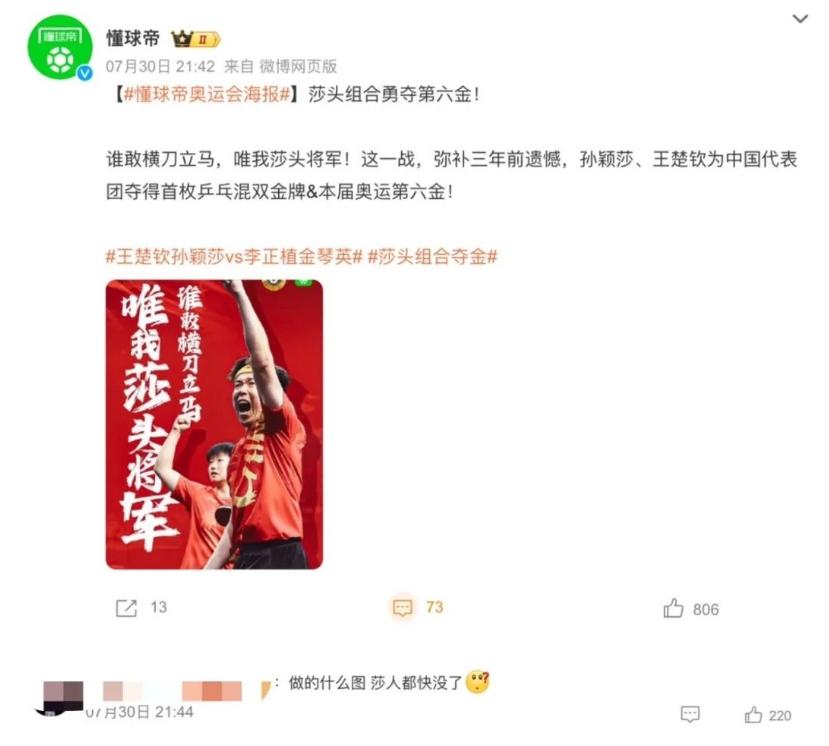Viewport: 829px width, 746px height.
Task: Enlarge the red poster image thumbnail
Action: click(x=214, y=425)
